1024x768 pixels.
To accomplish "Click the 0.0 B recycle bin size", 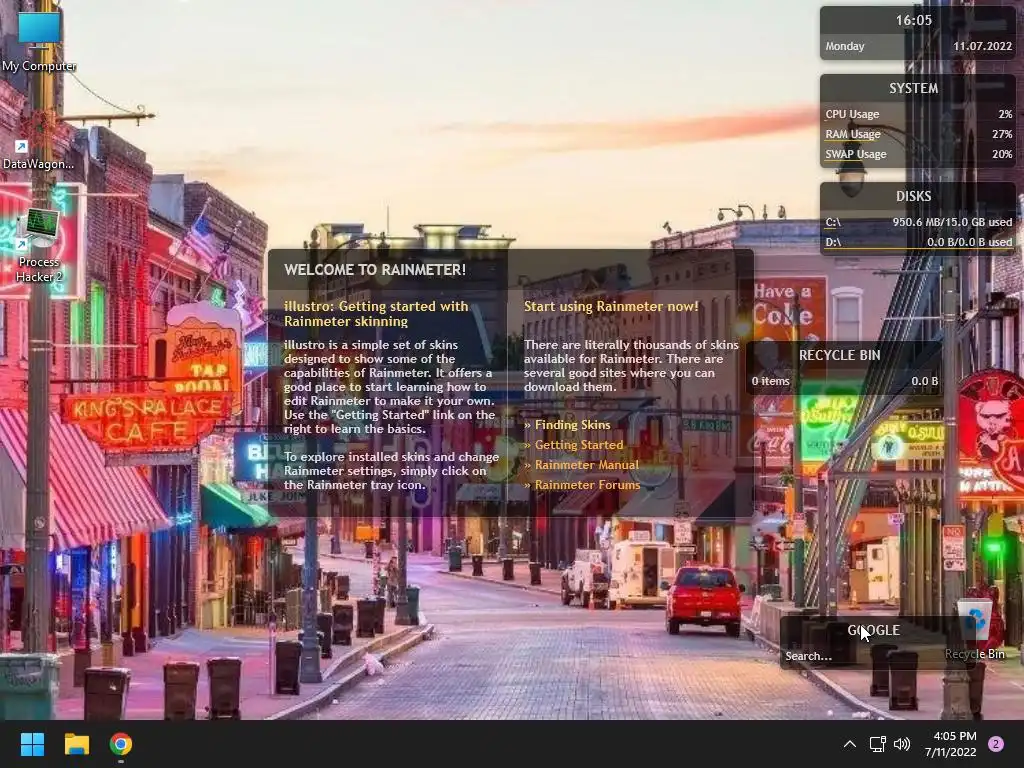I will (x=925, y=381).
